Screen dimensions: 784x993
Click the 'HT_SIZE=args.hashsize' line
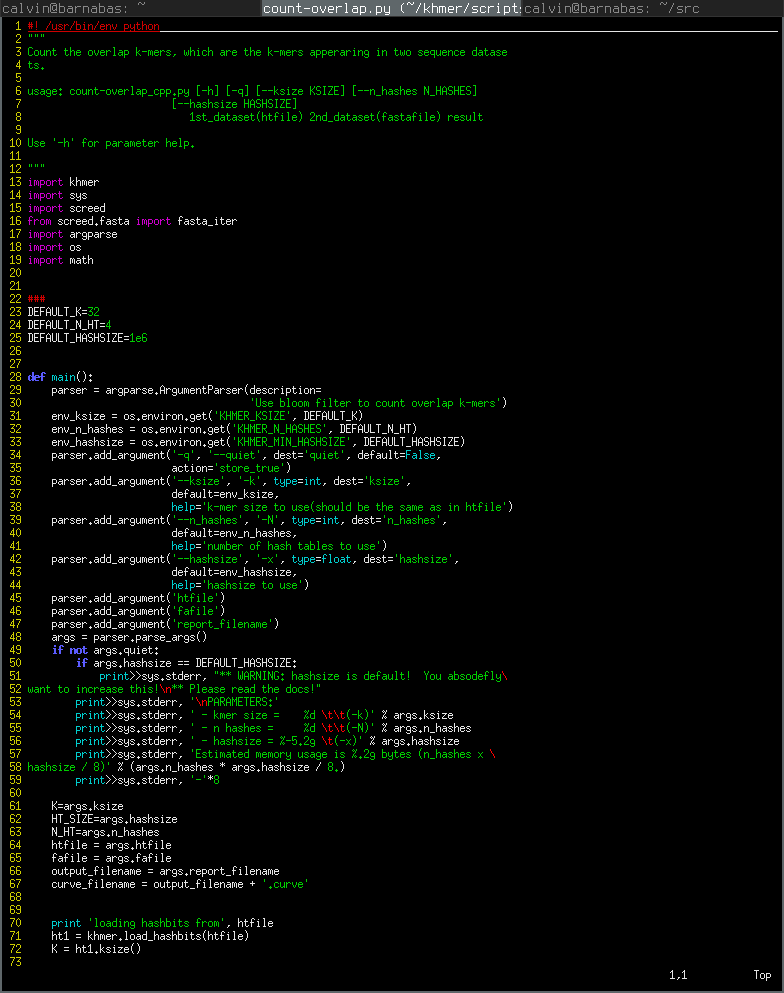114,819
